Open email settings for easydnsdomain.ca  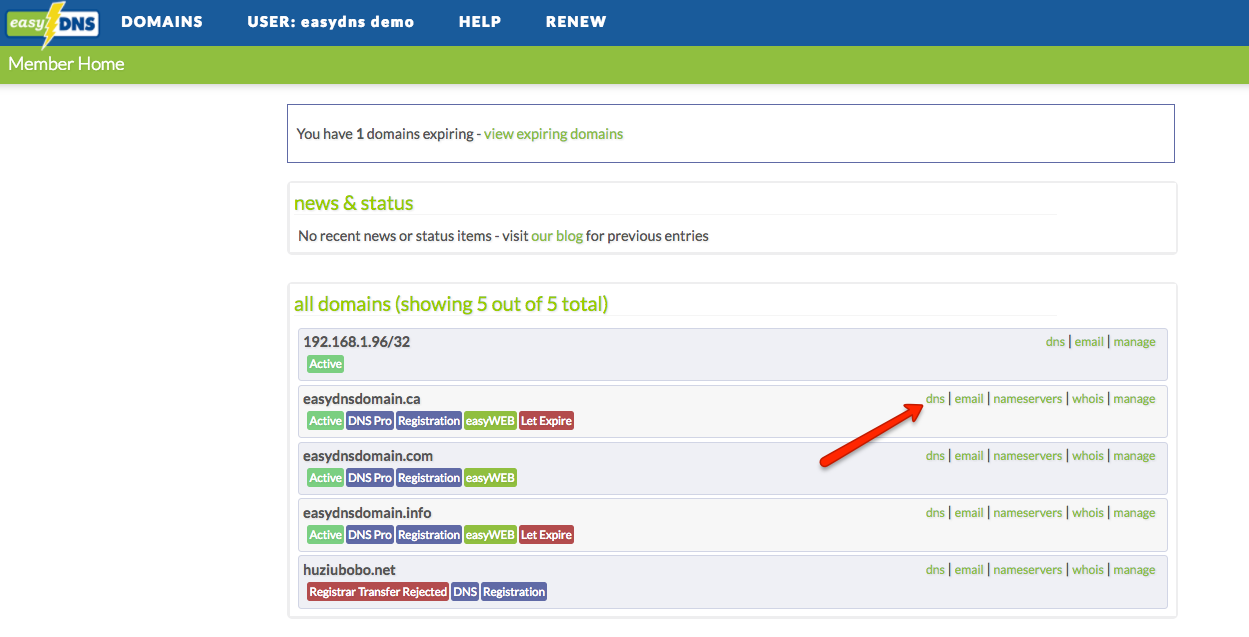(x=969, y=399)
